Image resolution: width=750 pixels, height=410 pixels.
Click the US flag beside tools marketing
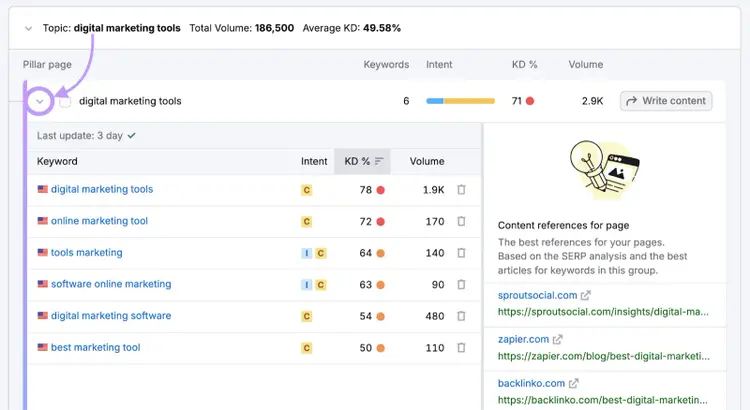pos(43,252)
